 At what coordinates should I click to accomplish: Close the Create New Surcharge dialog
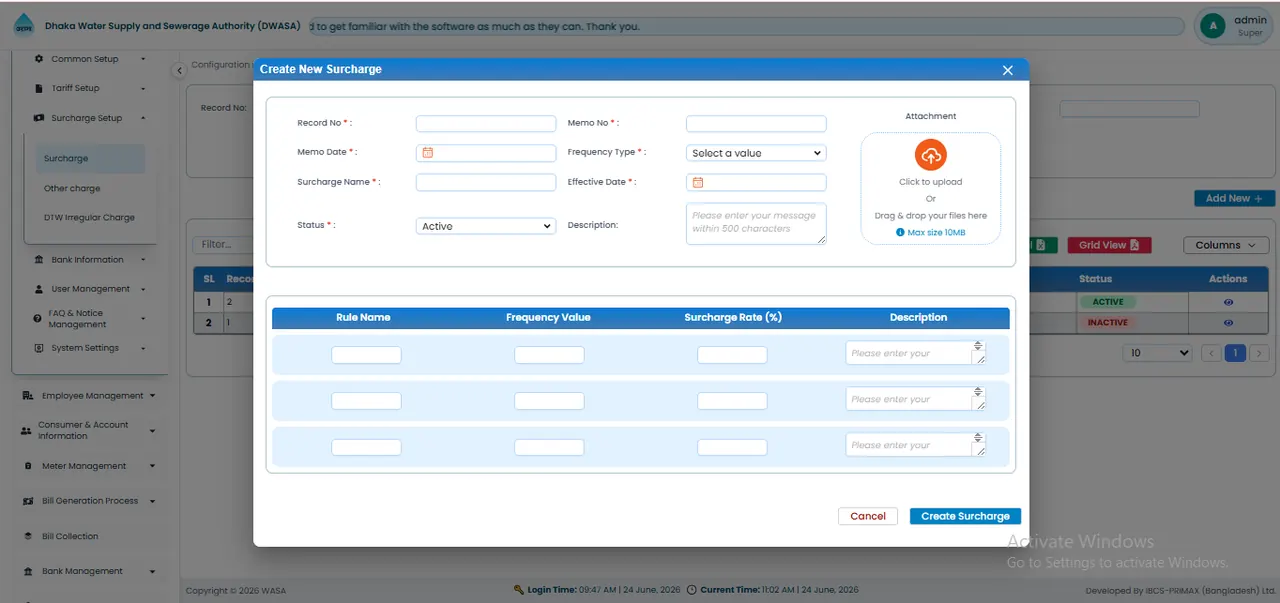point(1008,70)
